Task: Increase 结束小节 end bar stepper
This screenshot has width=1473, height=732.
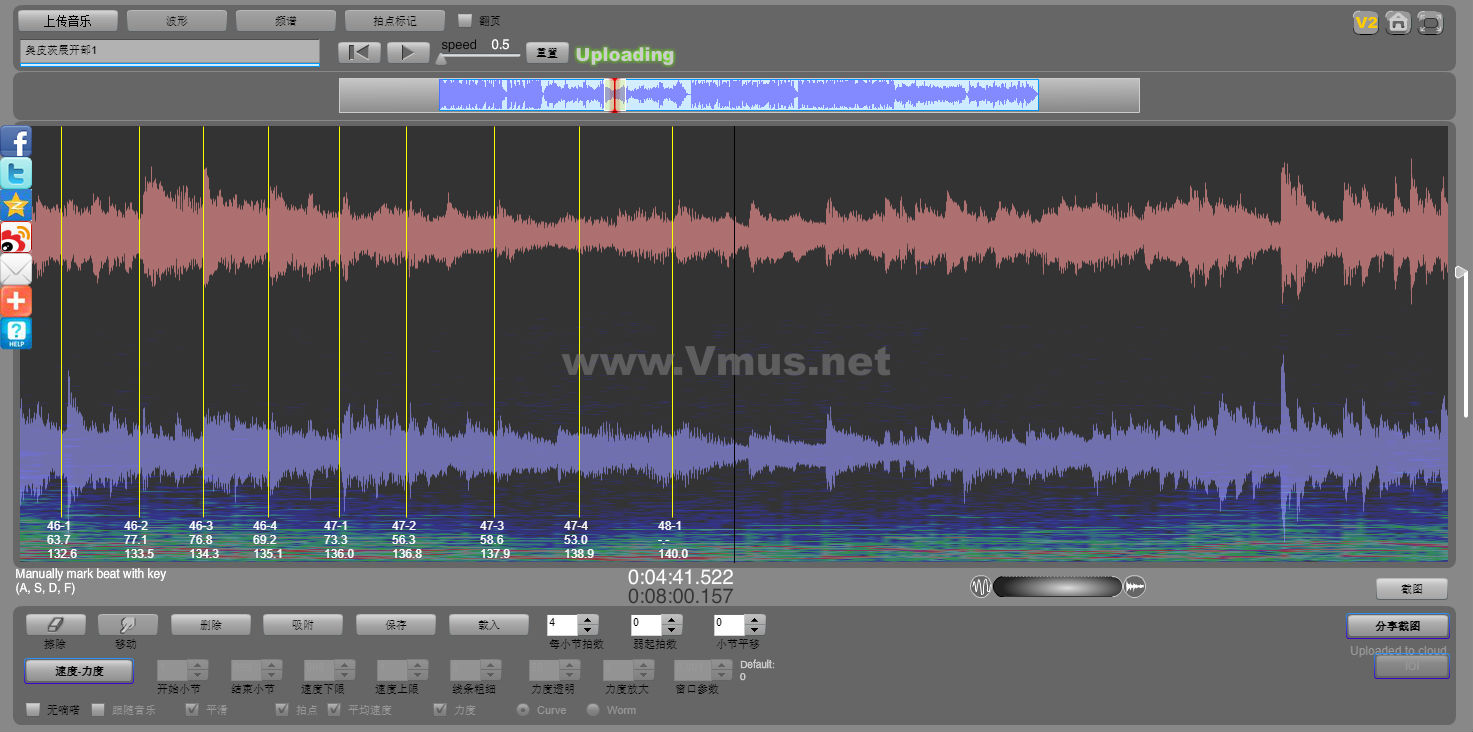Action: pyautogui.click(x=271, y=665)
